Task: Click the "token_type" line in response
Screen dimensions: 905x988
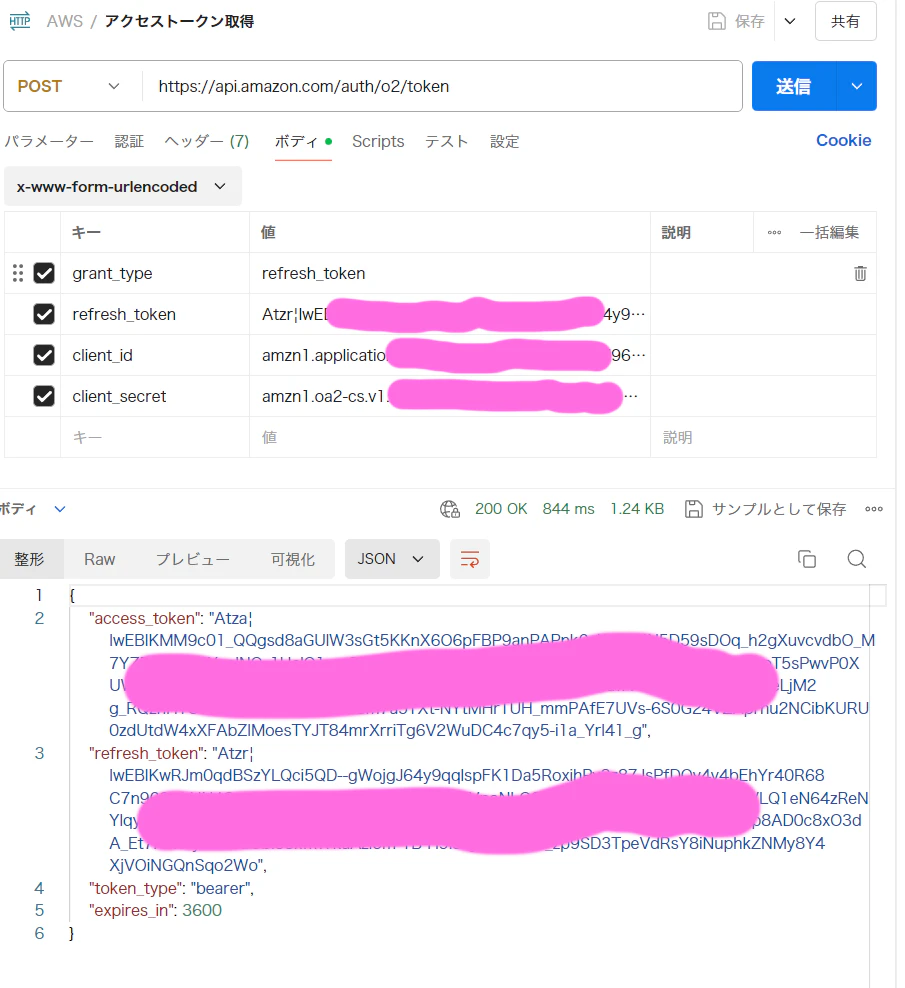Action: coord(171,888)
